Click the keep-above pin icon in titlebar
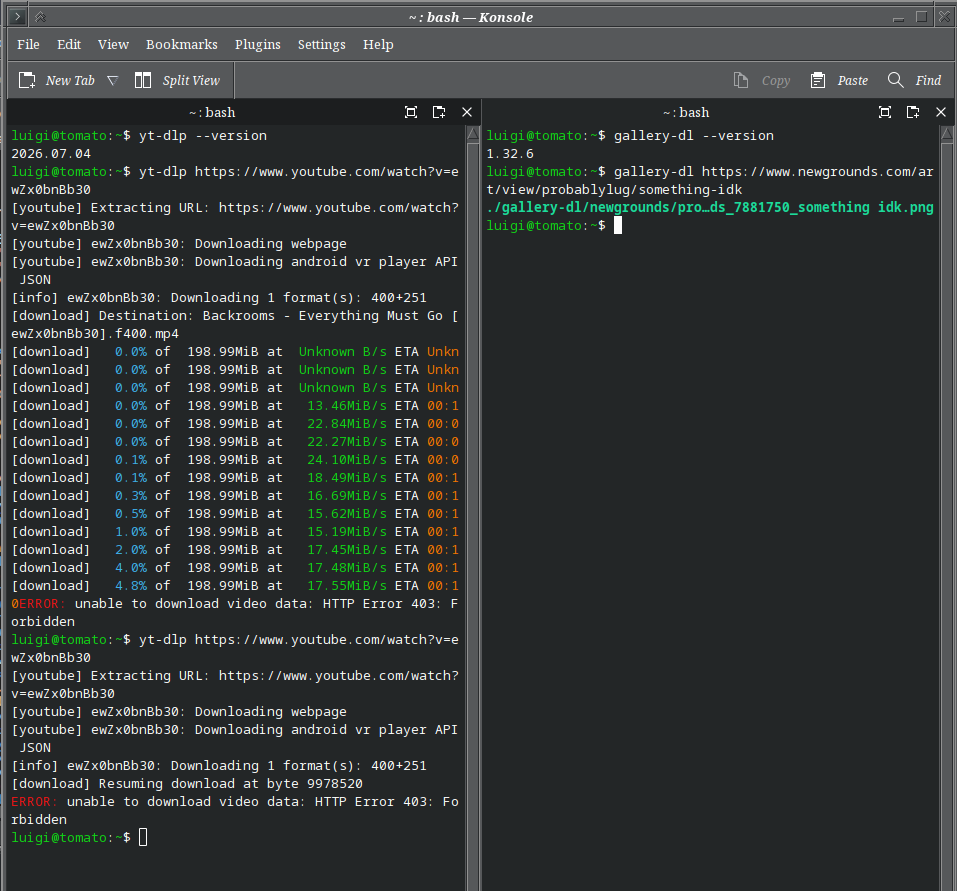Viewport: 957px width, 891px height. (x=40, y=17)
